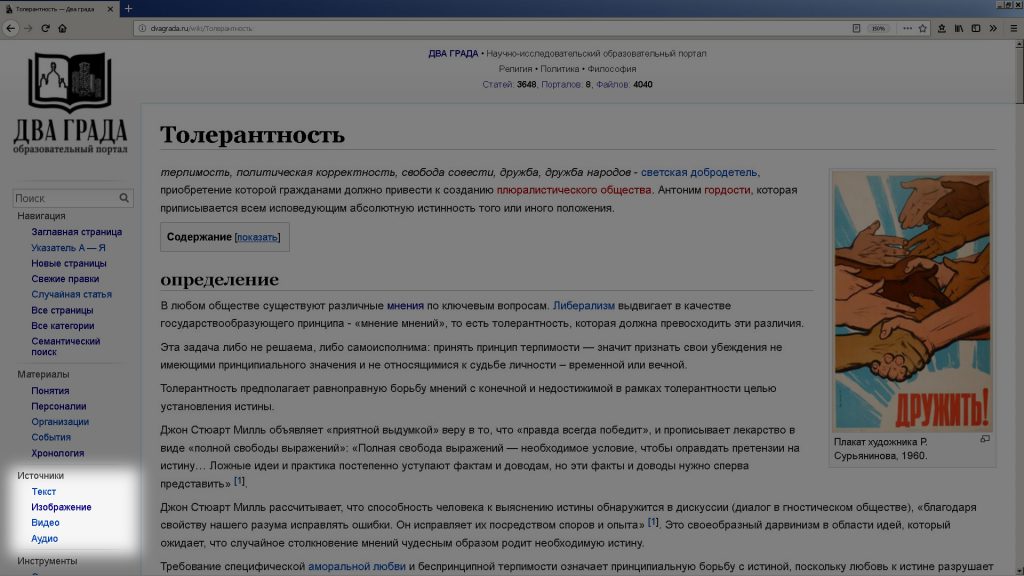
Task: Open Случайная статья link
Action: (71, 295)
